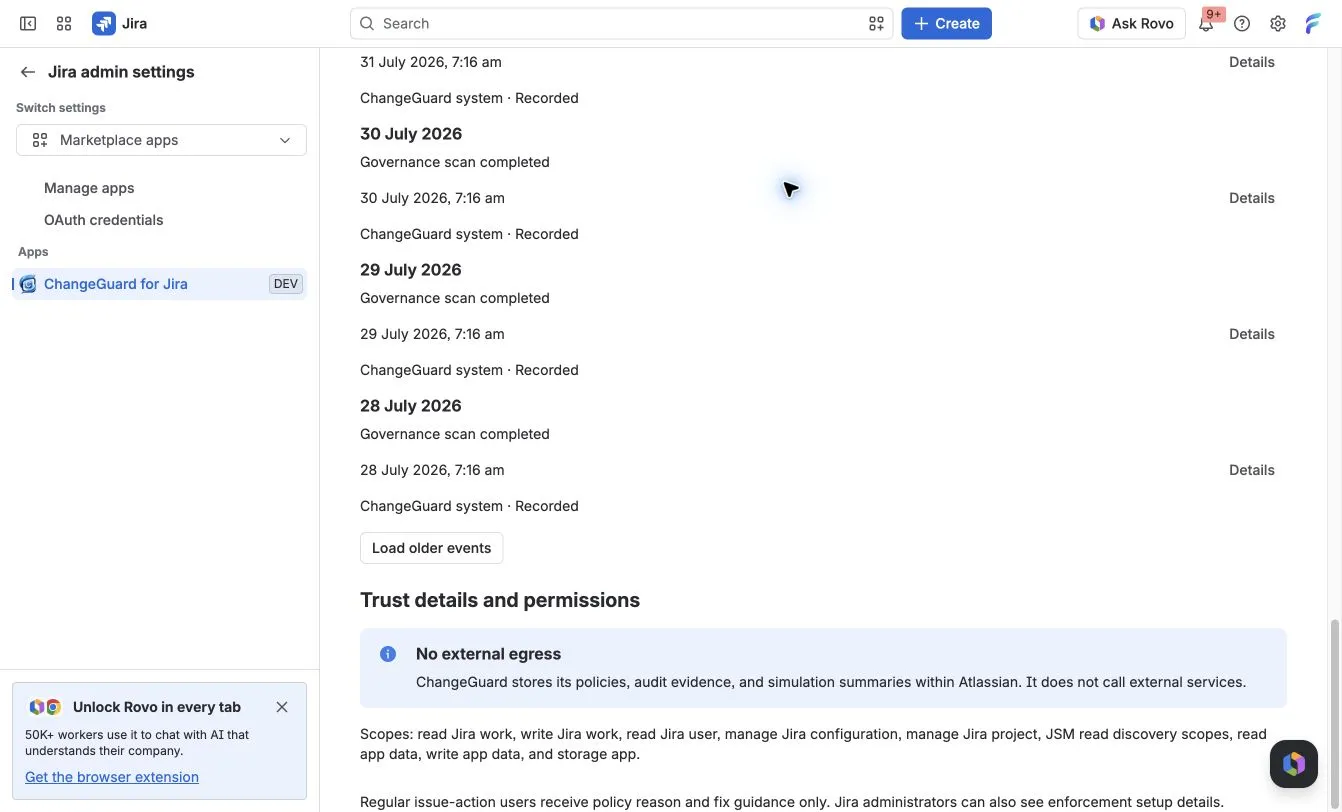The height and width of the screenshot is (812, 1342).
Task: Open the help question mark icon
Action: tap(1242, 24)
